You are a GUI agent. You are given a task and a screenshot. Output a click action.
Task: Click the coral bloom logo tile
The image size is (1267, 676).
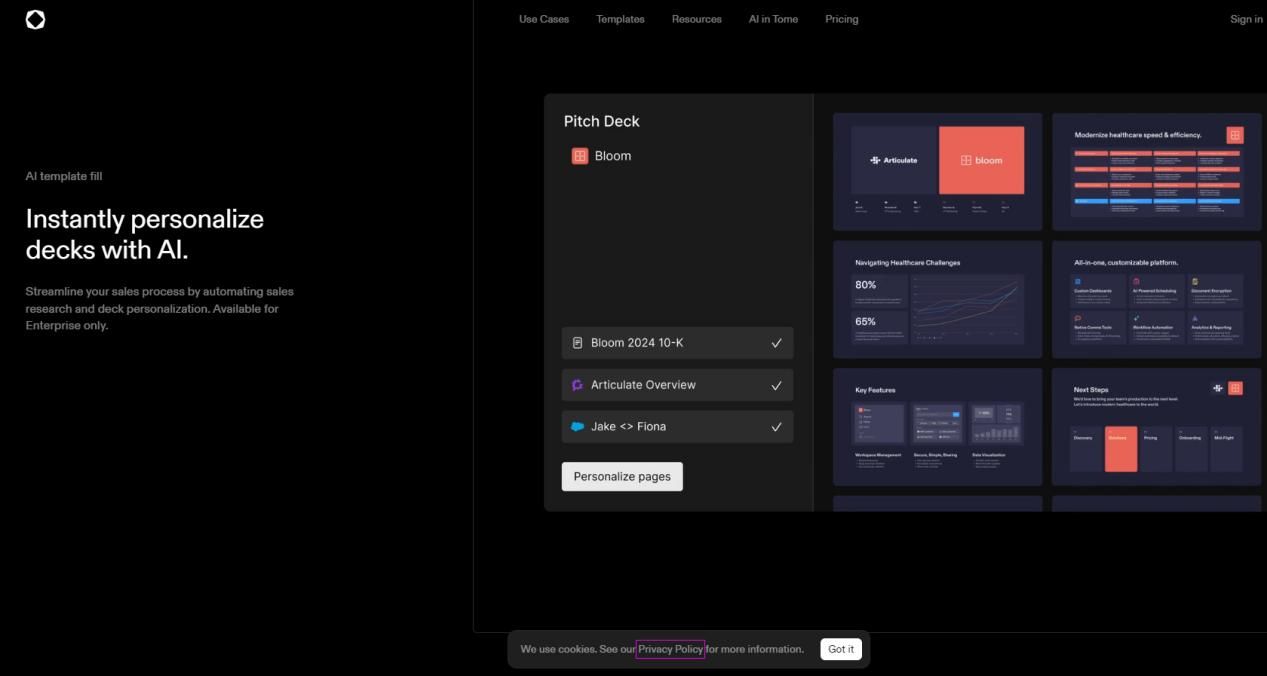(981, 160)
